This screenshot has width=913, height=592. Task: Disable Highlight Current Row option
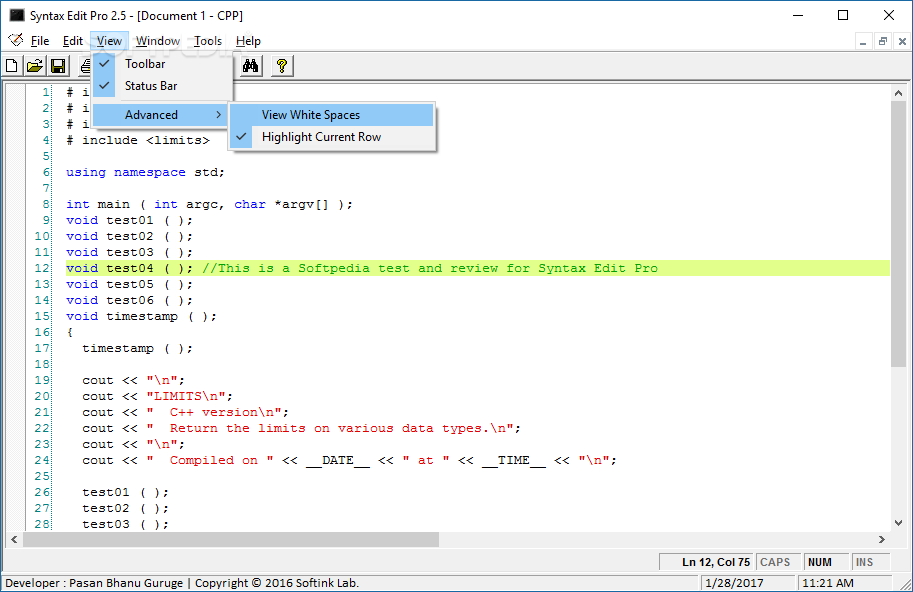pyautogui.click(x=332, y=137)
